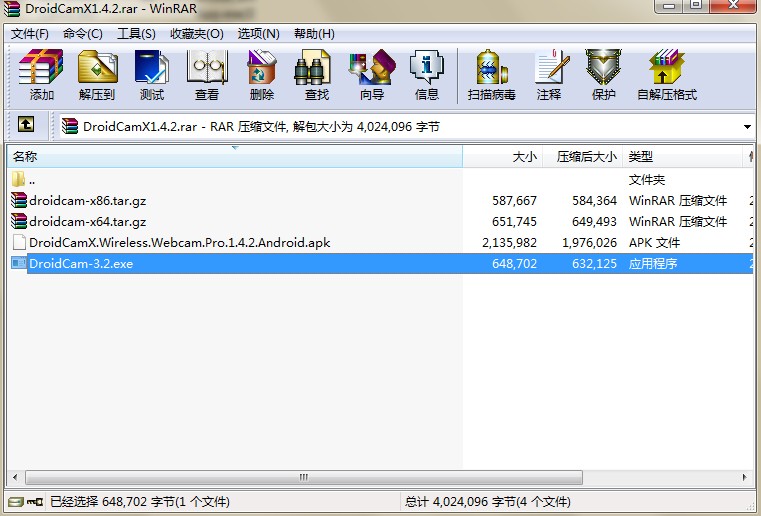The image size is (761, 516).
Task: Launch the 向导 (Wizard) icon
Action: (372, 75)
